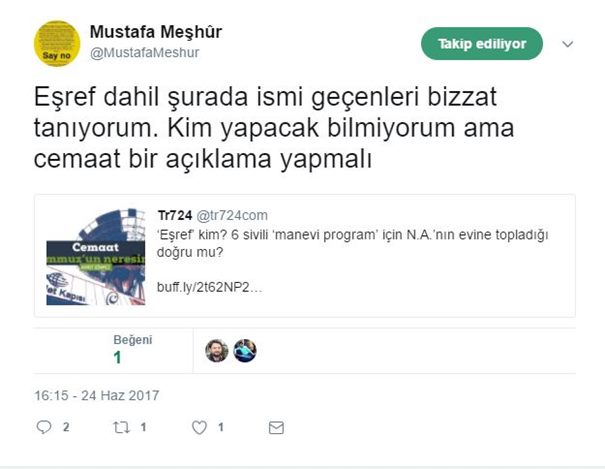Open Mustafa Meşhûr's yellow profile avatar
Viewport: 605px width, 469px height.
pos(57,43)
